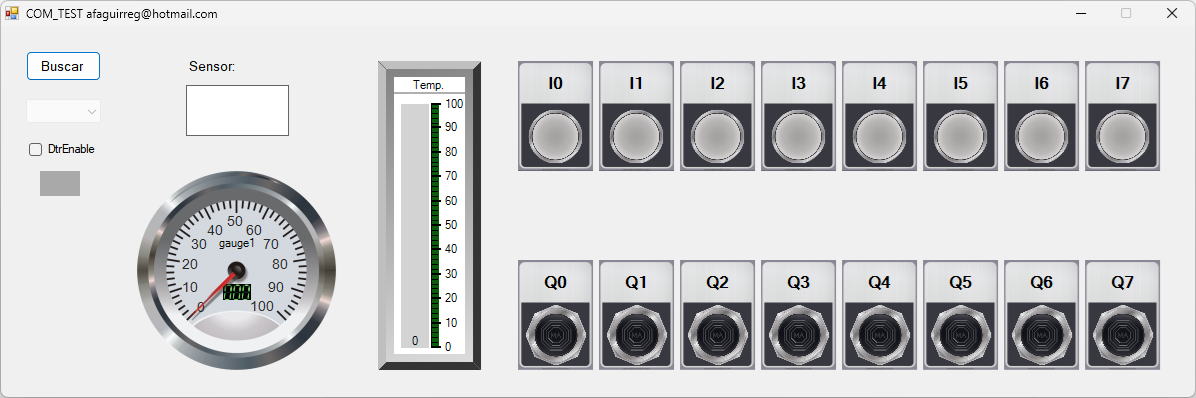
Task: Enable the DtrEnable checkbox
Action: coord(35,149)
